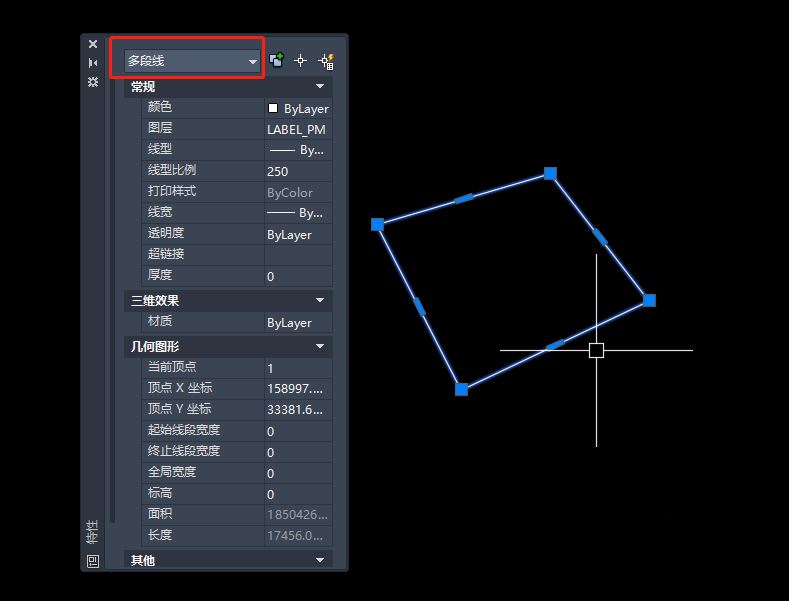Edit the 标高 value

pyautogui.click(x=298, y=494)
